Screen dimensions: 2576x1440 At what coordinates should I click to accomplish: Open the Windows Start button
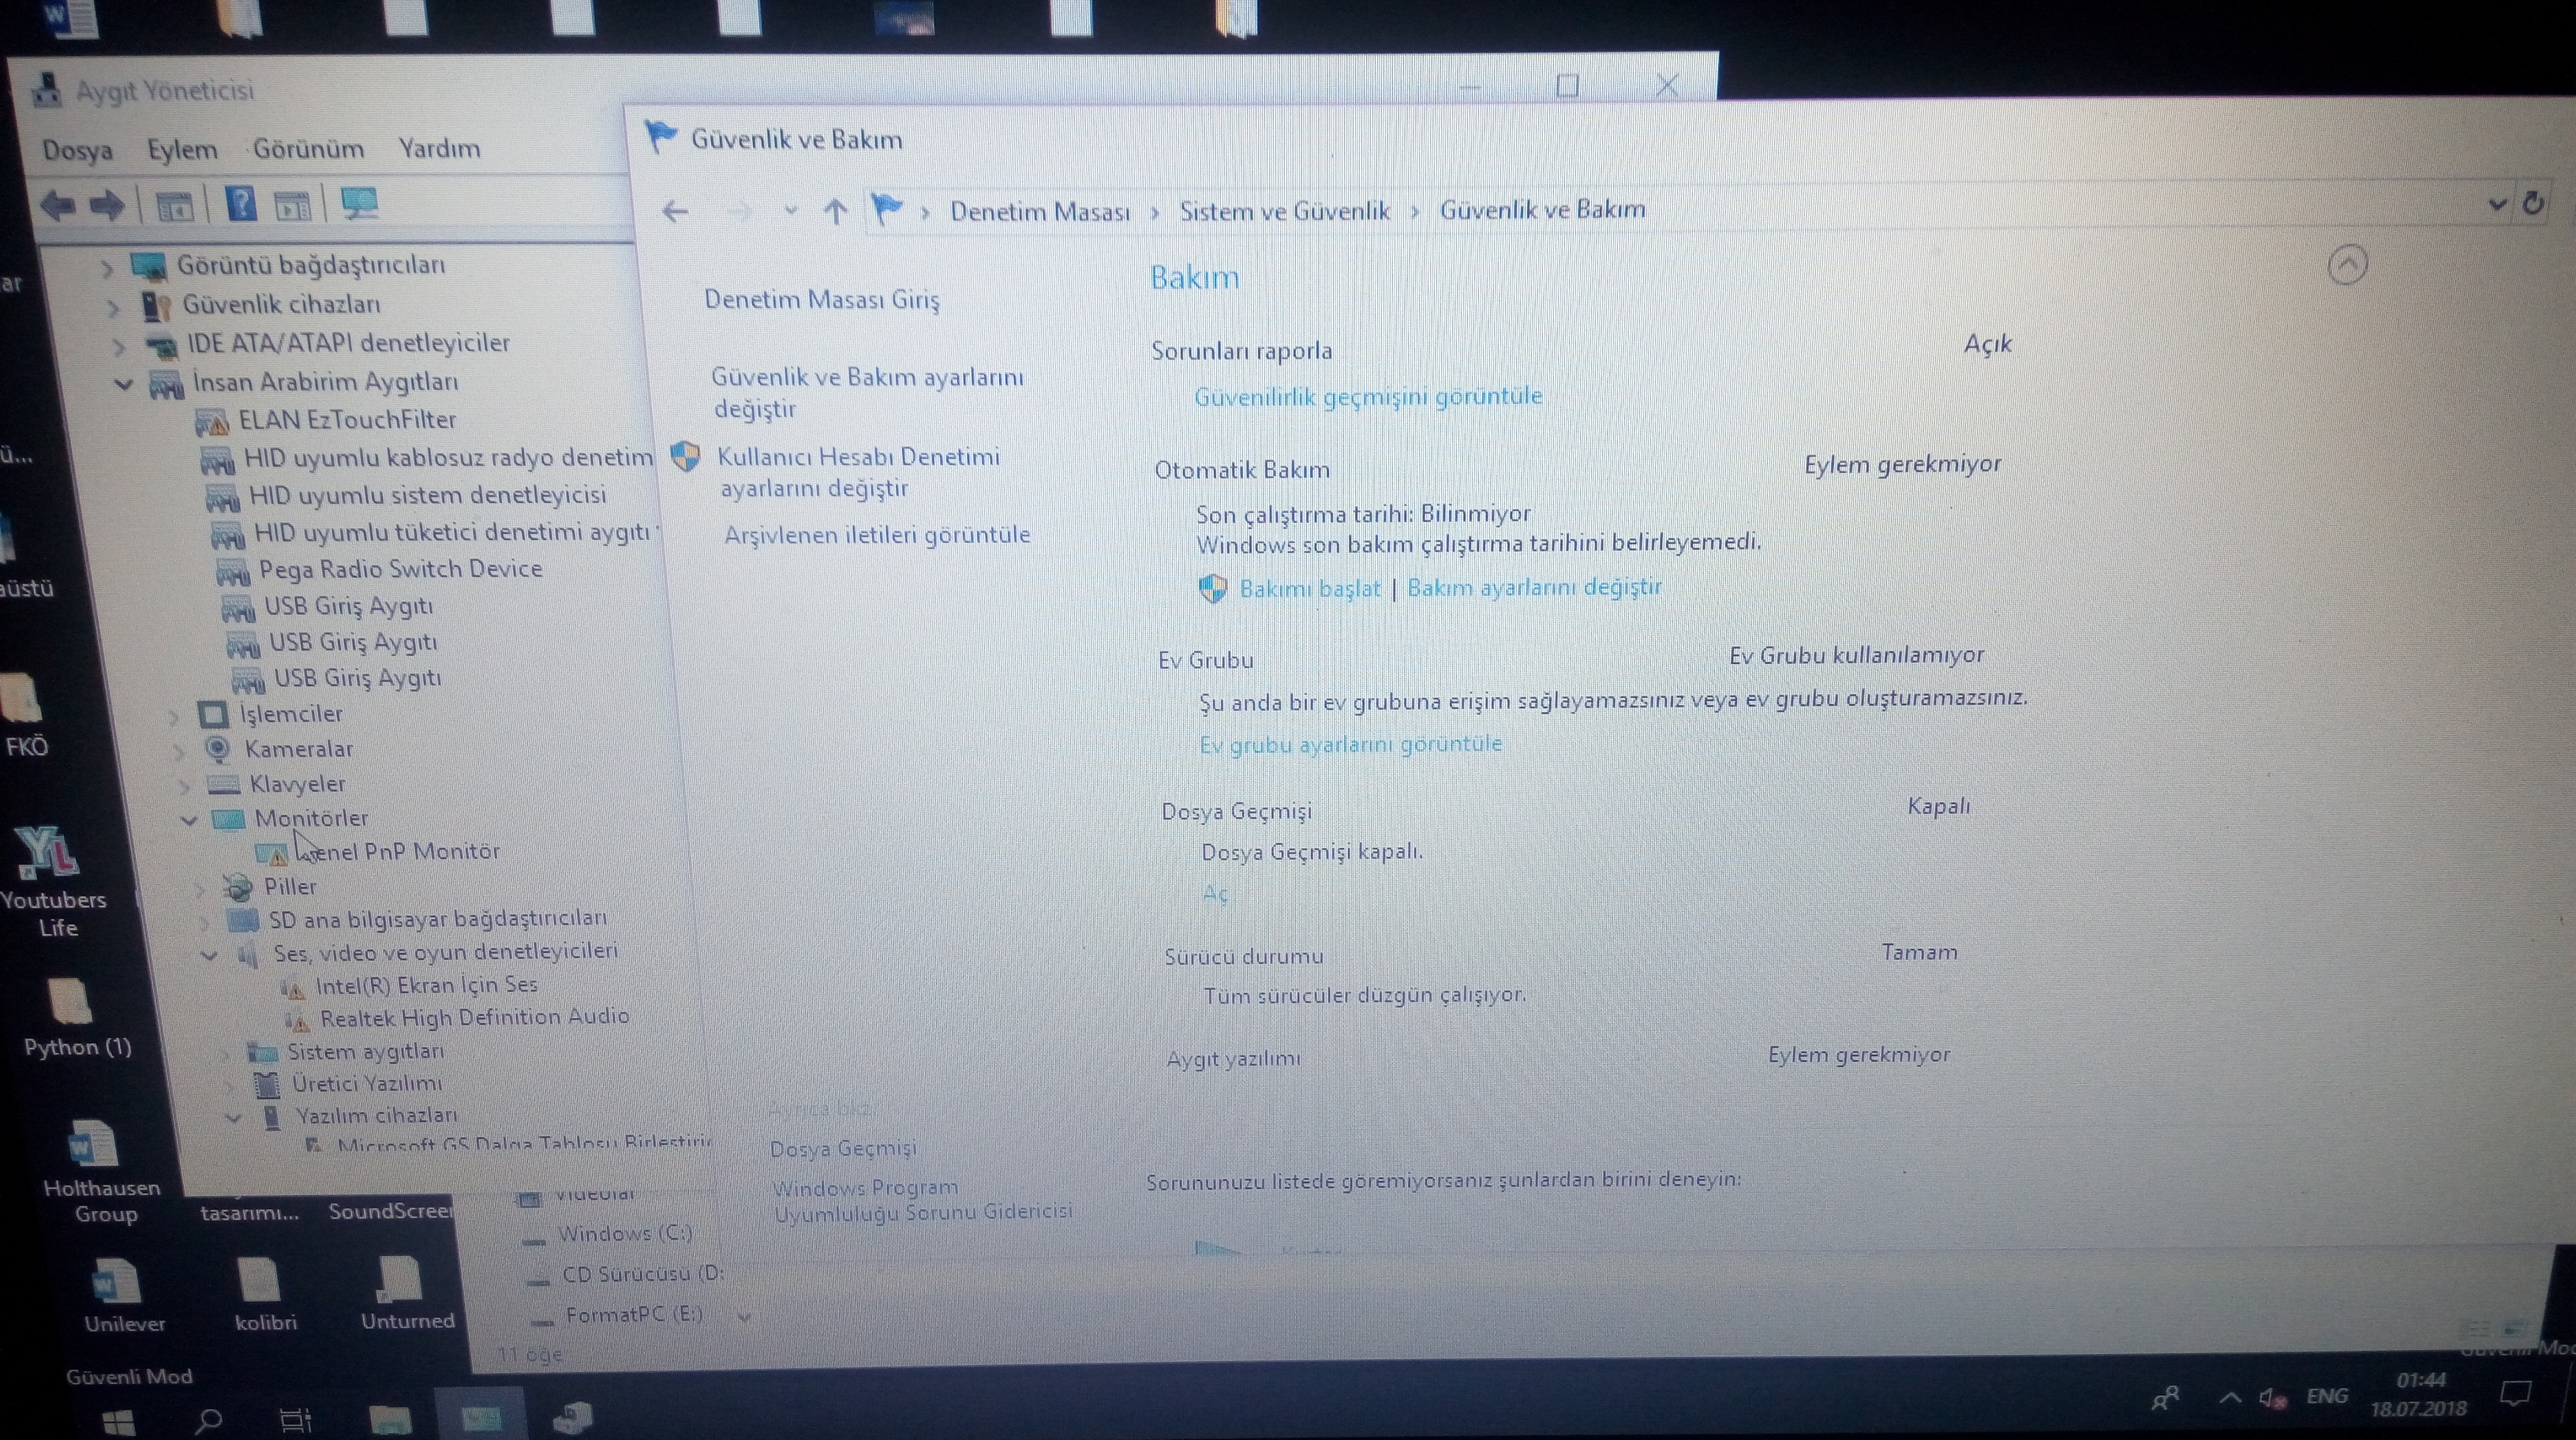(x=118, y=1421)
